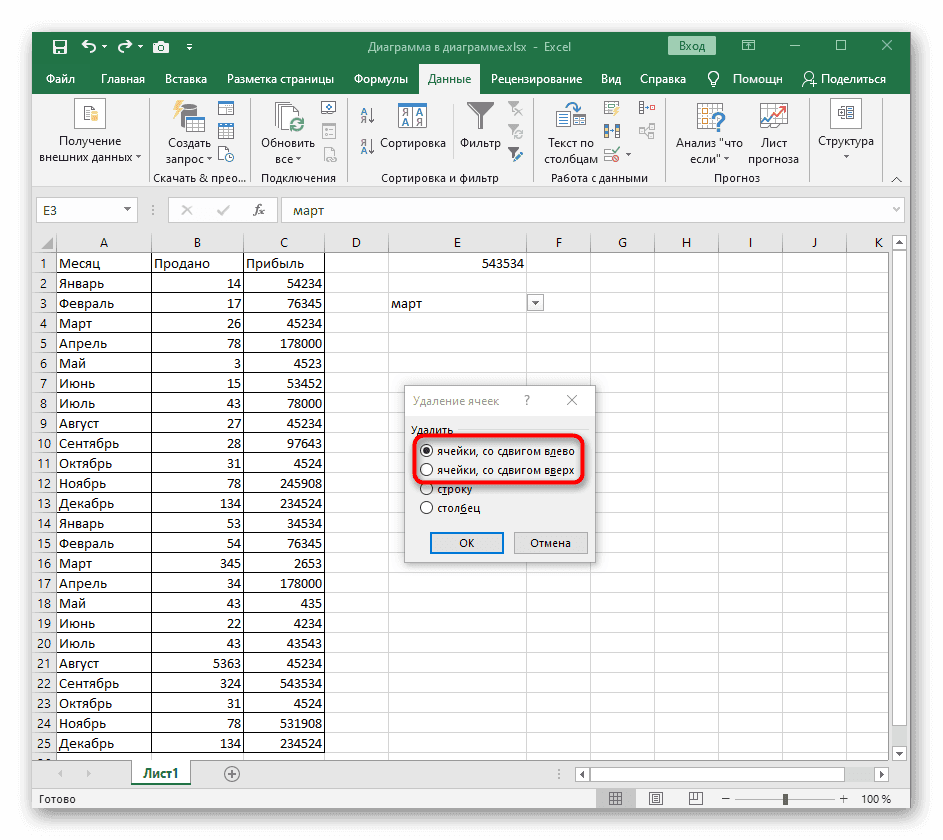Click the formula bar containing 'март'
This screenshot has width=943, height=840.
coord(590,211)
